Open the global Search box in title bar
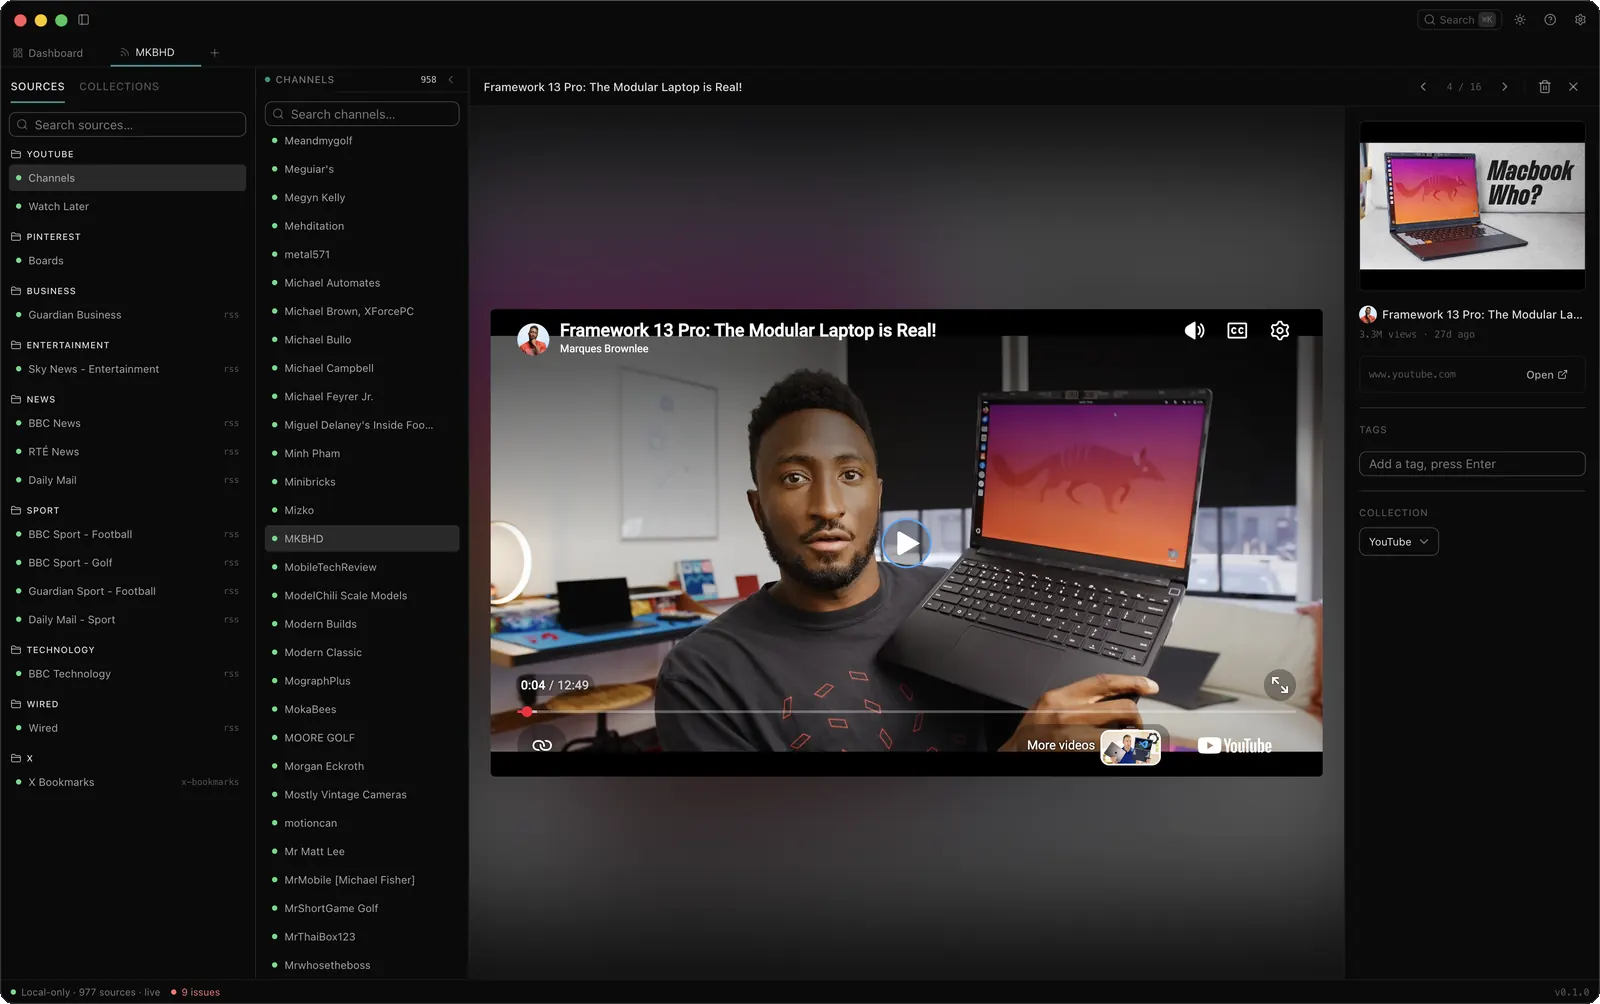This screenshot has width=1600, height=1004. point(1459,20)
